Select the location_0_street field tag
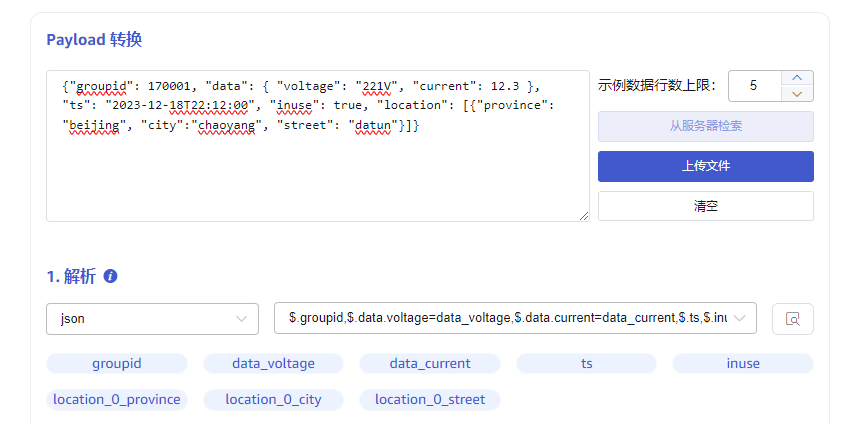The image size is (860, 424). coord(430,400)
